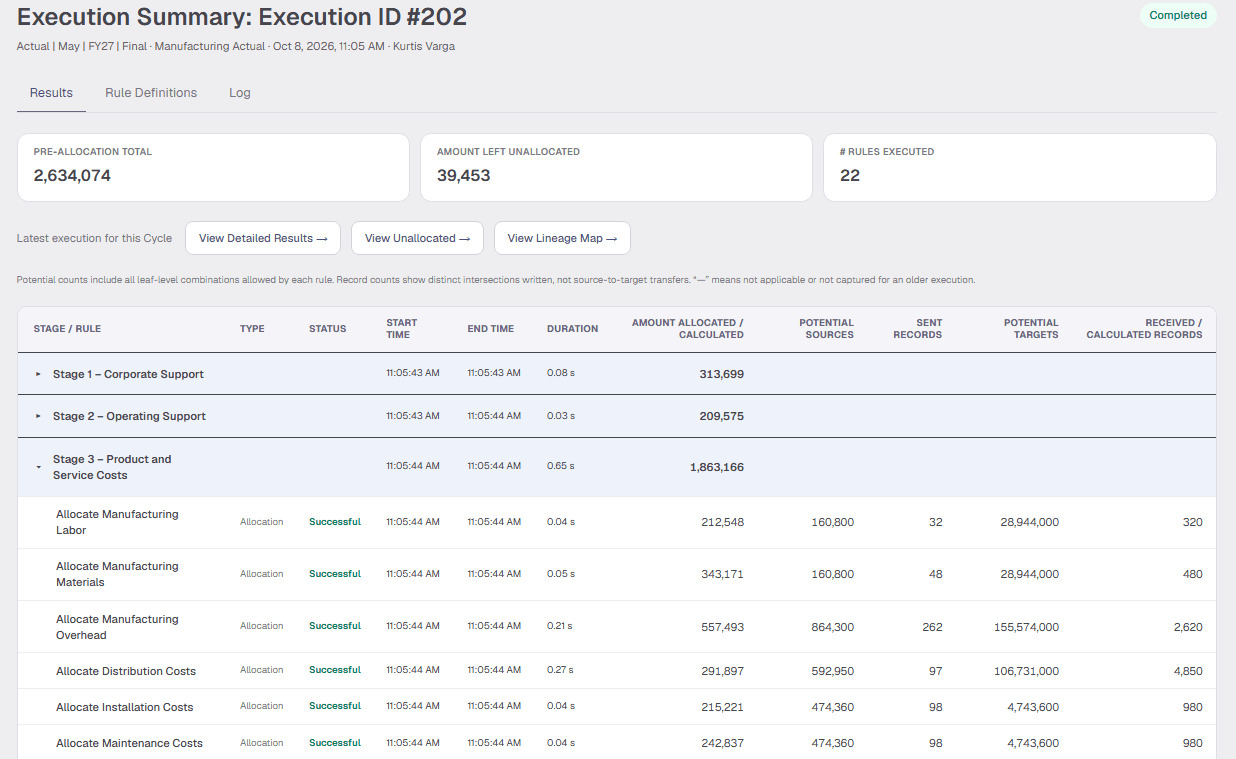
Task: Click Stage 3 allocated amount 1,863,166
Action: click(717, 467)
